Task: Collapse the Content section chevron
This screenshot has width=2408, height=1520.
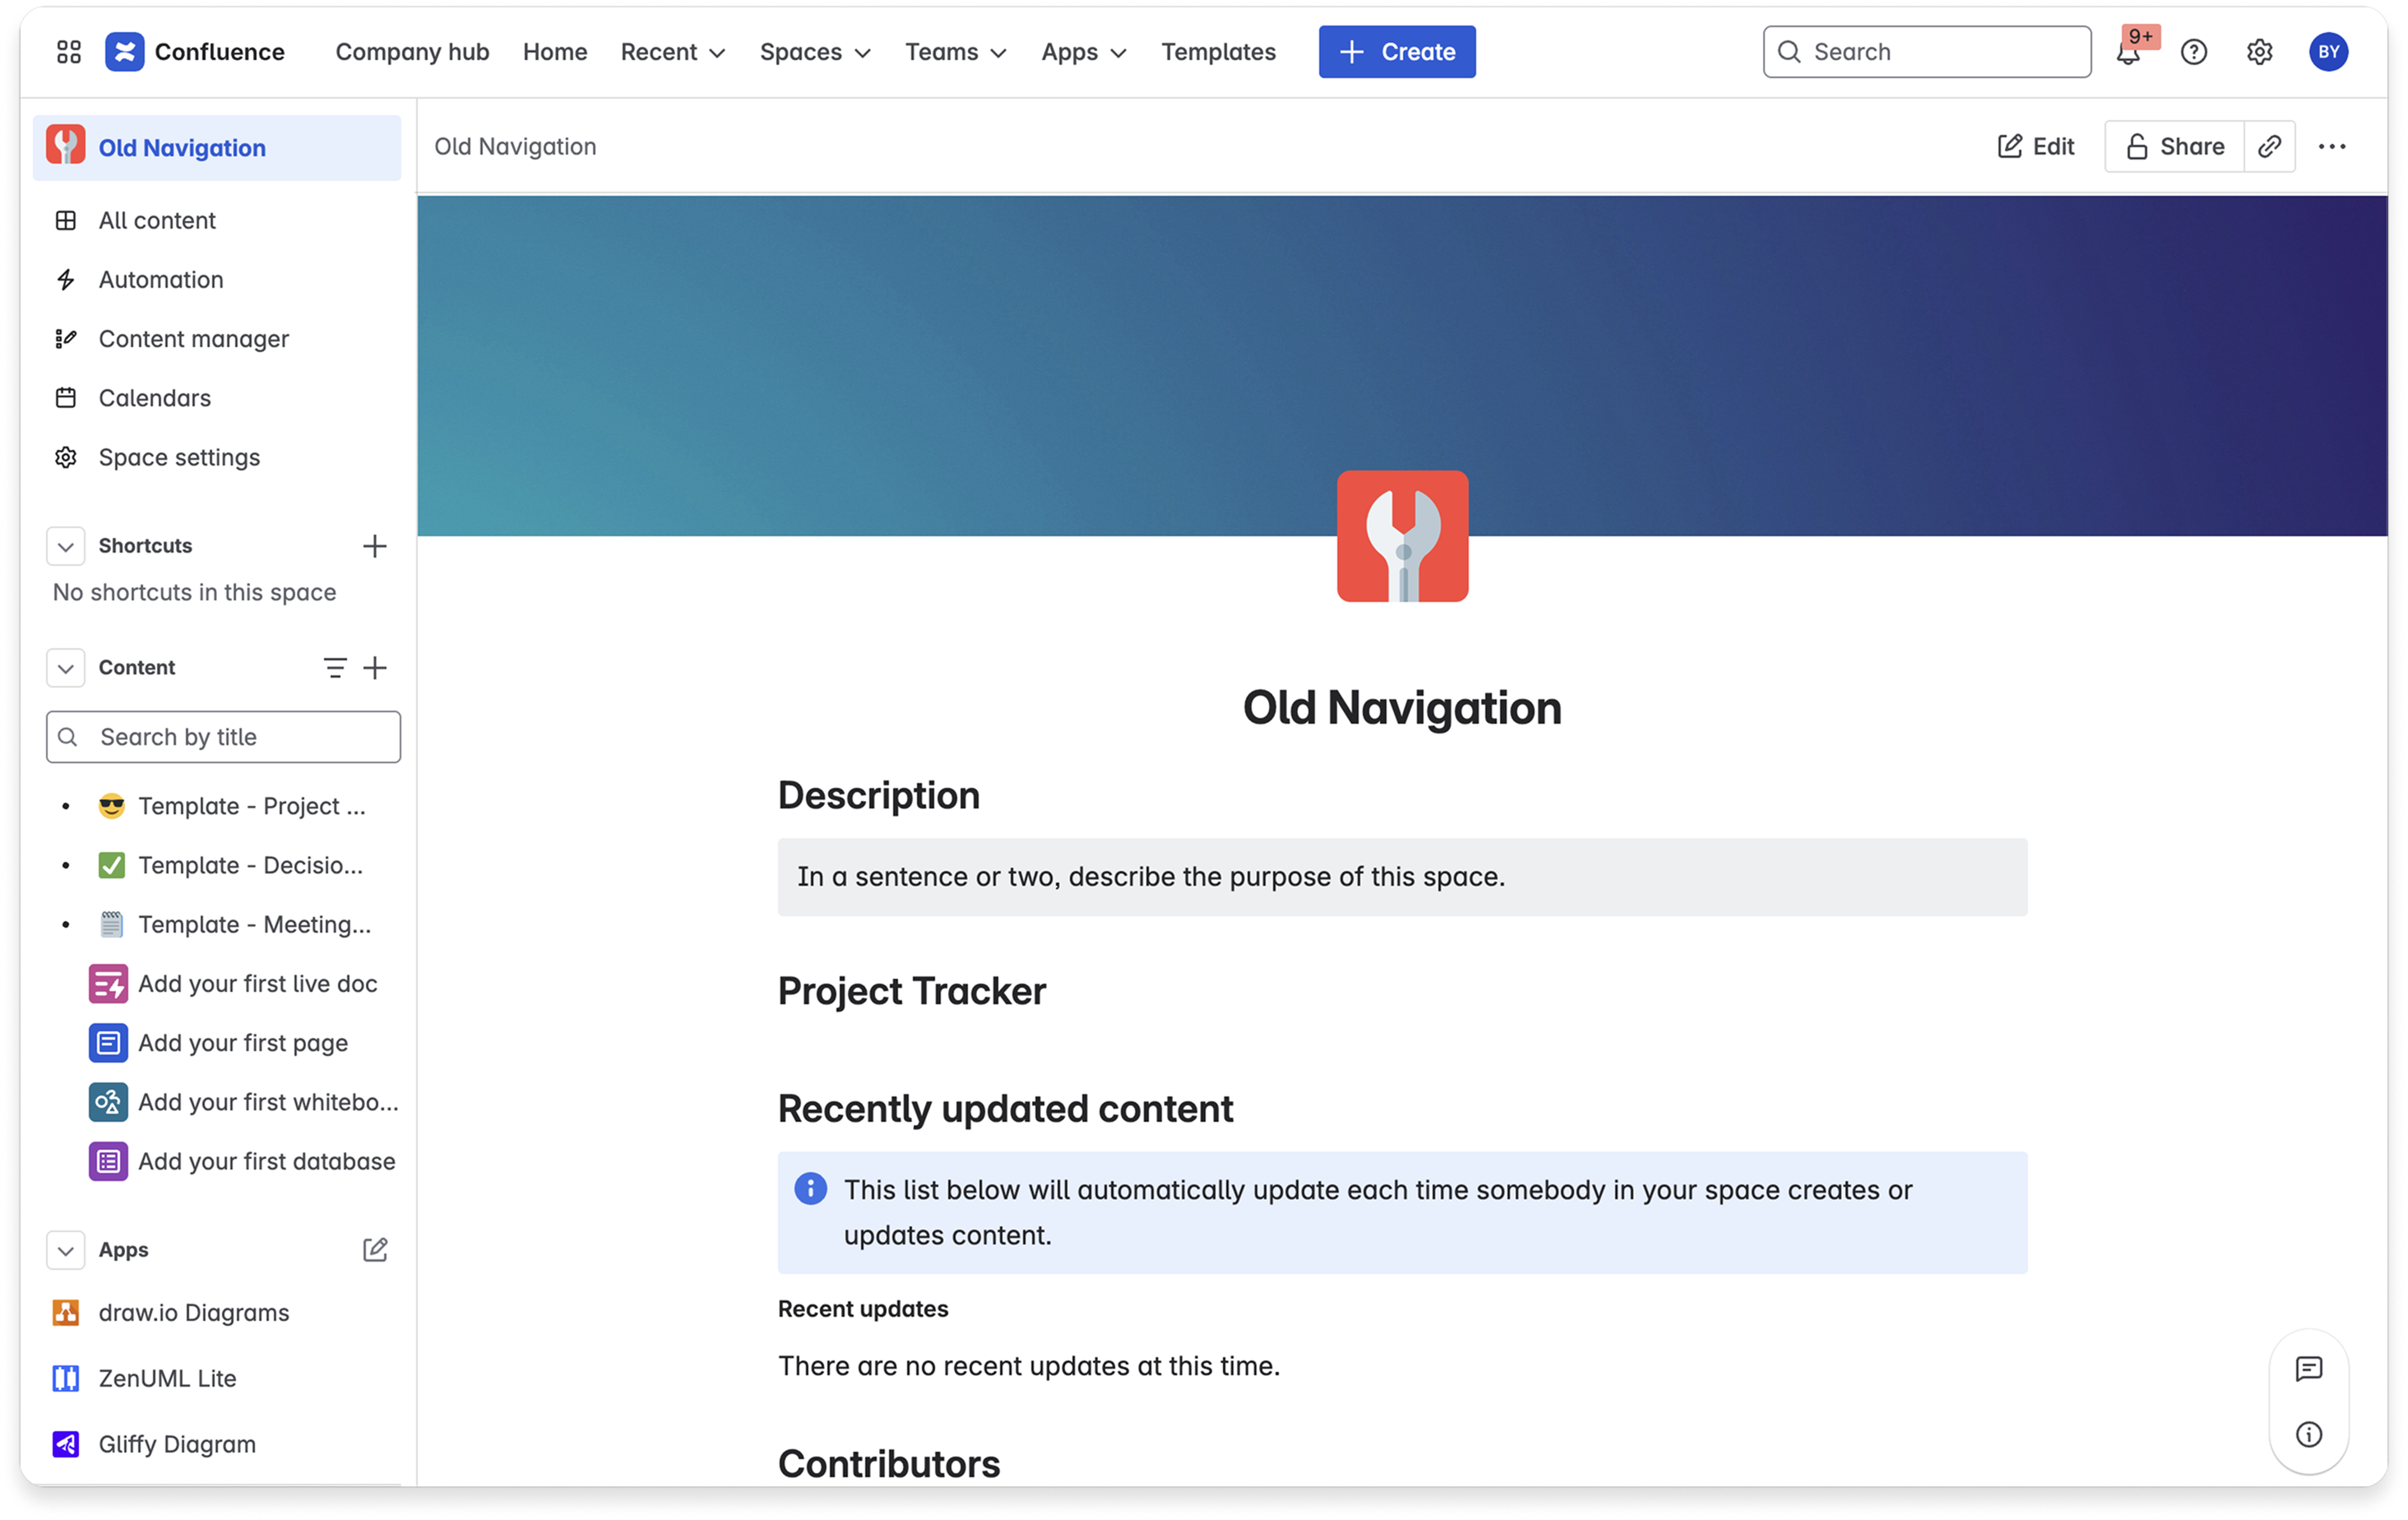Action: point(66,668)
